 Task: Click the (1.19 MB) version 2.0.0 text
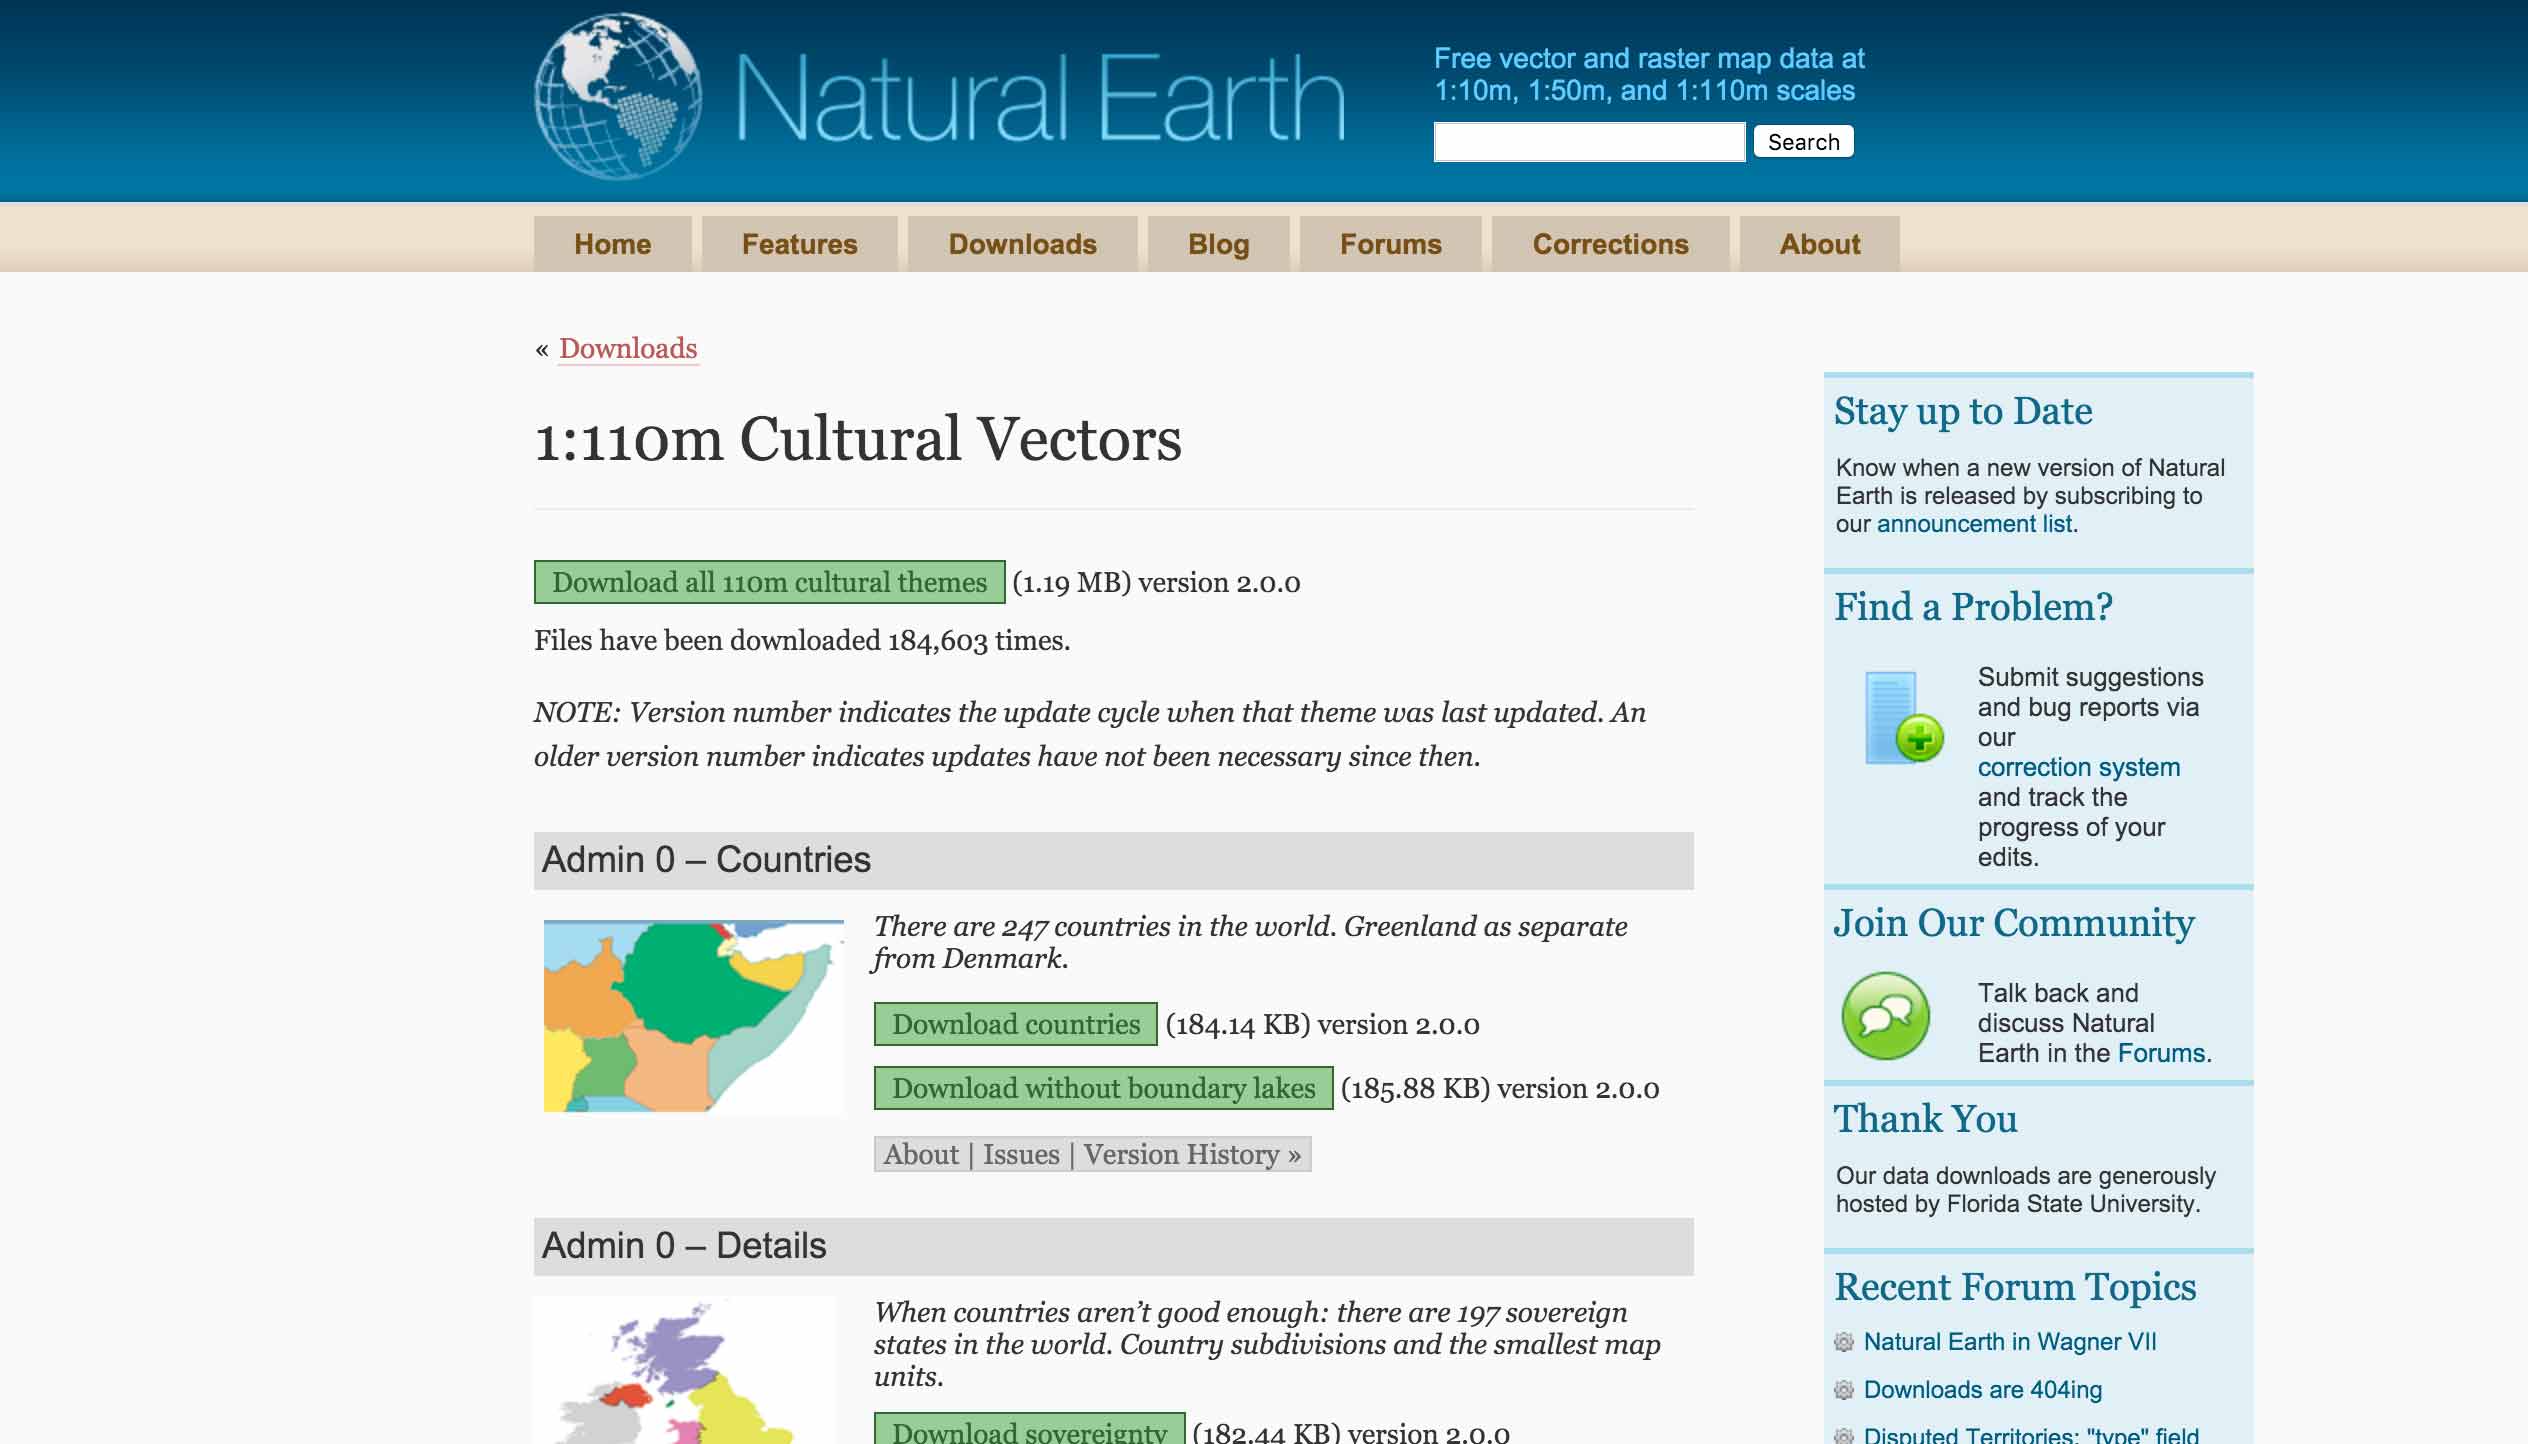(1156, 583)
